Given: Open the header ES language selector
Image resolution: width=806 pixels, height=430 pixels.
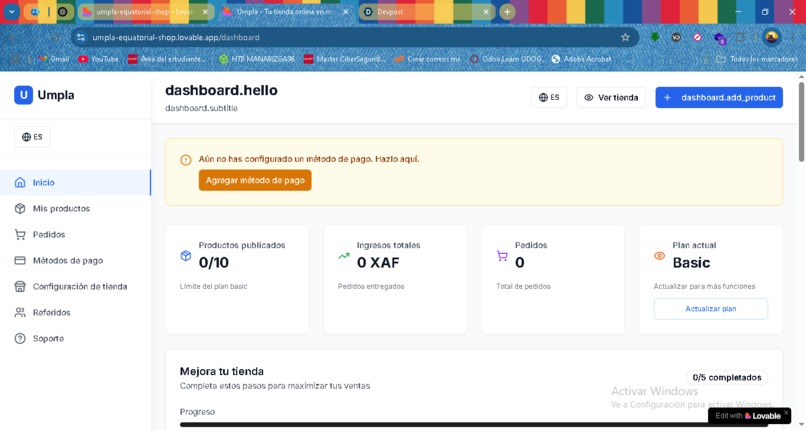Looking at the screenshot, I should (x=549, y=98).
